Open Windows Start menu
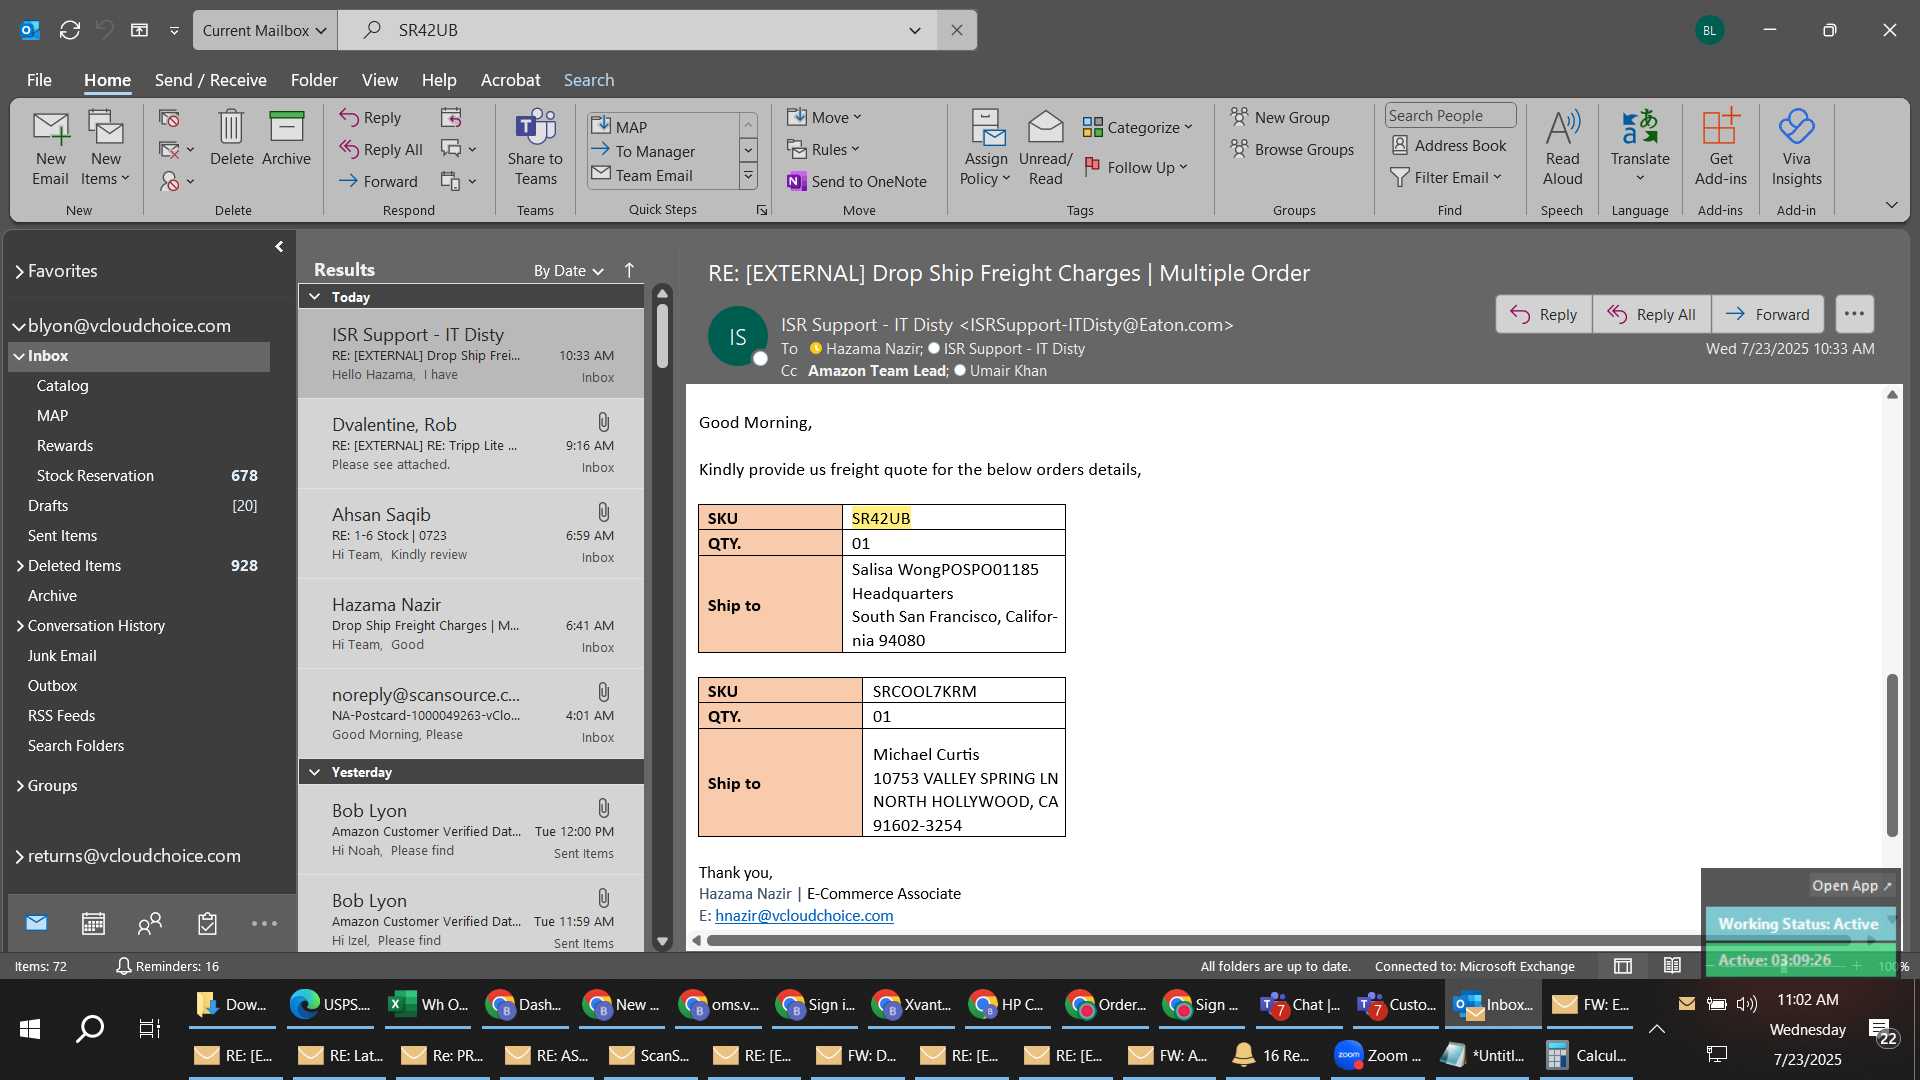Screen dimensions: 1920x1080 tap(30, 1028)
